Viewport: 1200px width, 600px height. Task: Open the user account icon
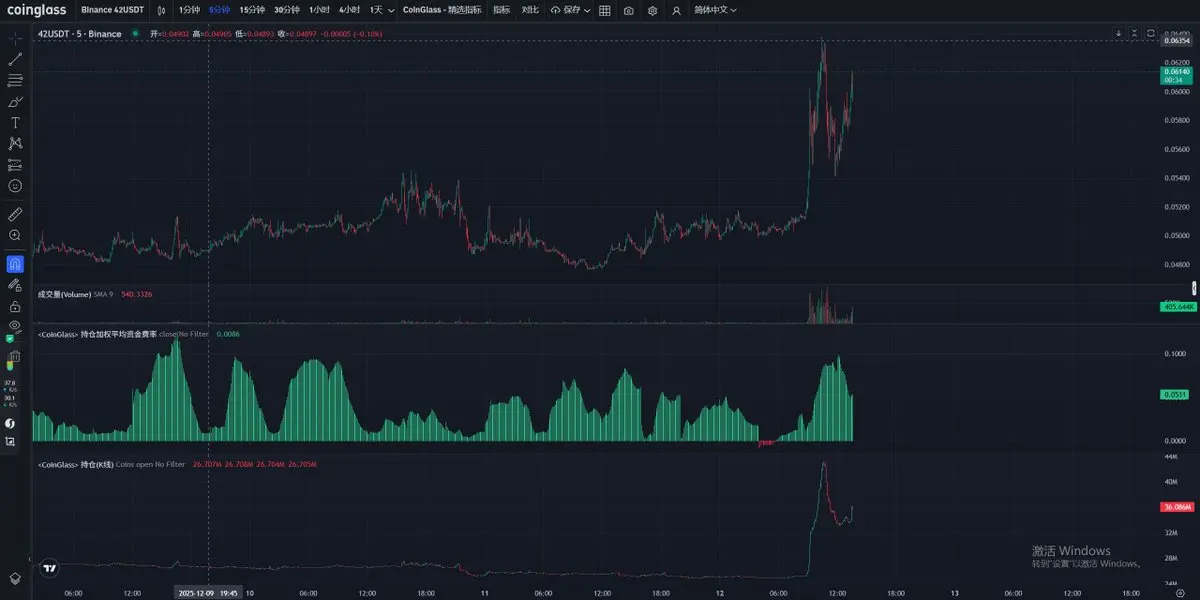point(677,10)
